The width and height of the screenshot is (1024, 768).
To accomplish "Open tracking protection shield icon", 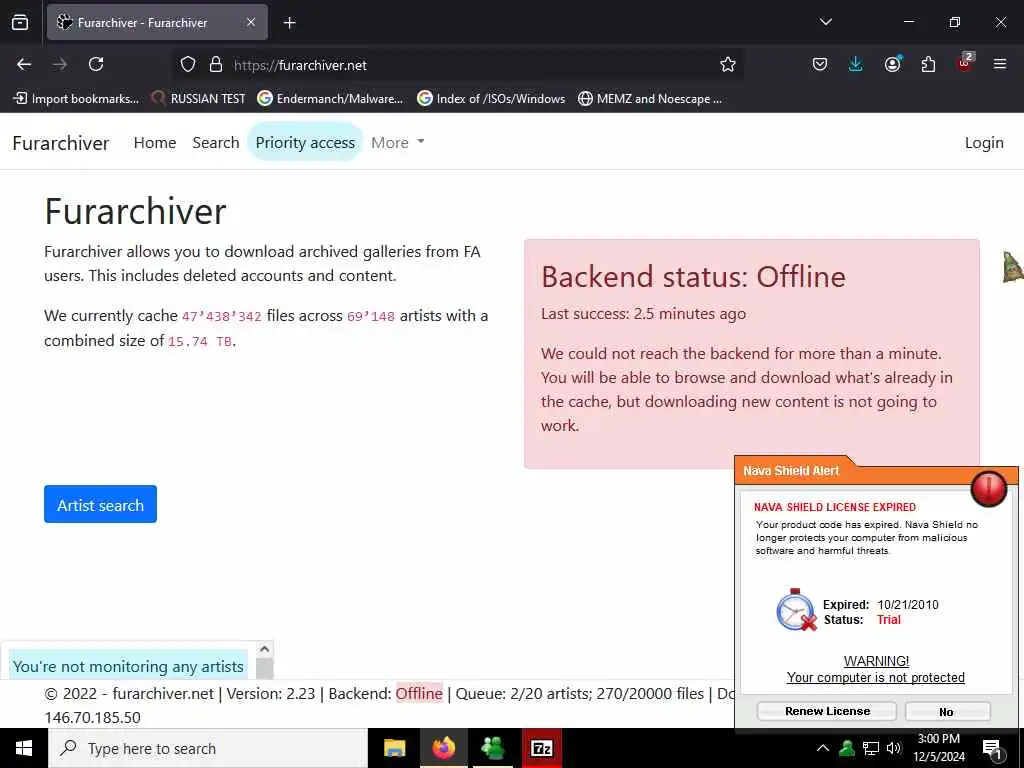I will [x=188, y=64].
